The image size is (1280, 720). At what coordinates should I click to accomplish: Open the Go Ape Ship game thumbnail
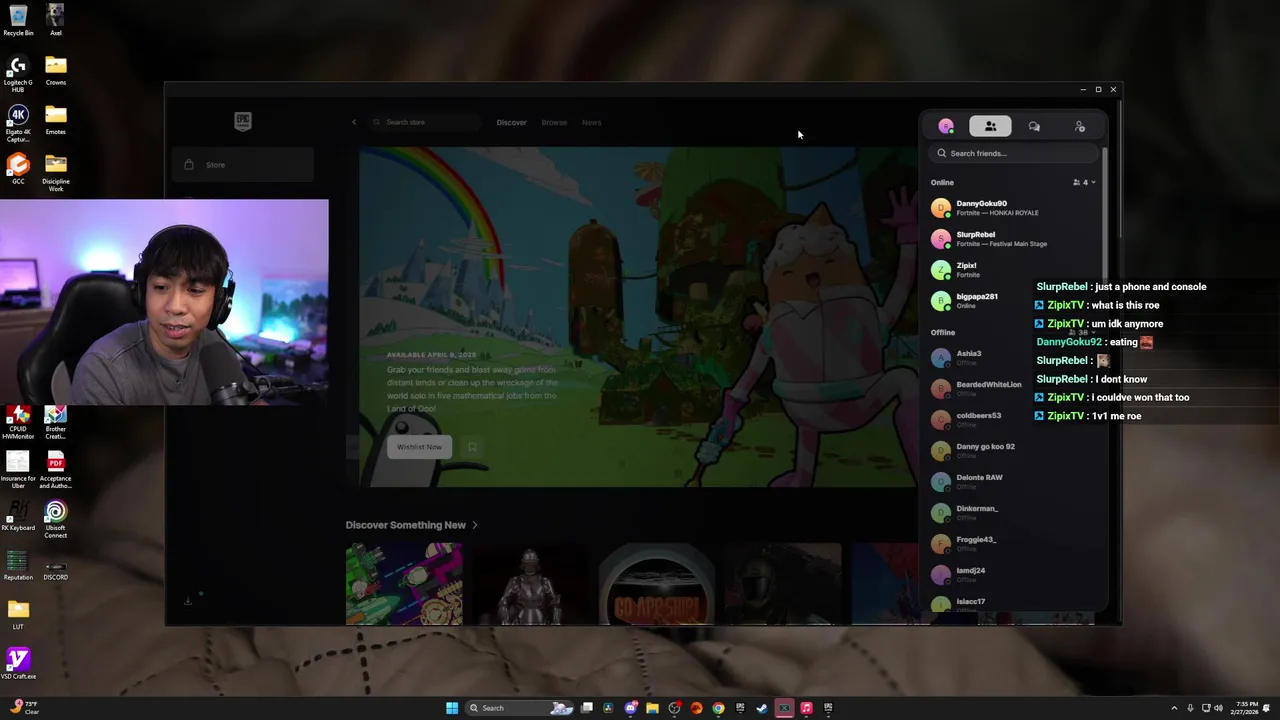point(656,584)
